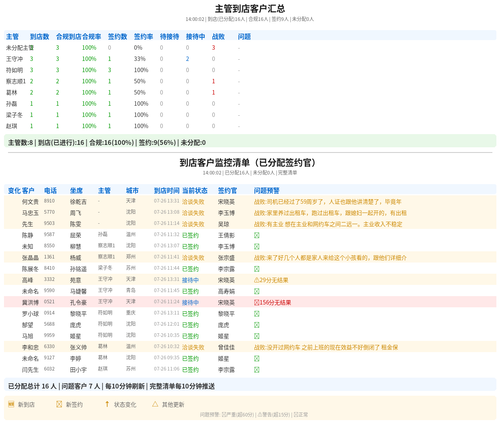Viewport: 500px width, 437px height.
Task: Click the 电话 column header
Action: click(x=50, y=191)
